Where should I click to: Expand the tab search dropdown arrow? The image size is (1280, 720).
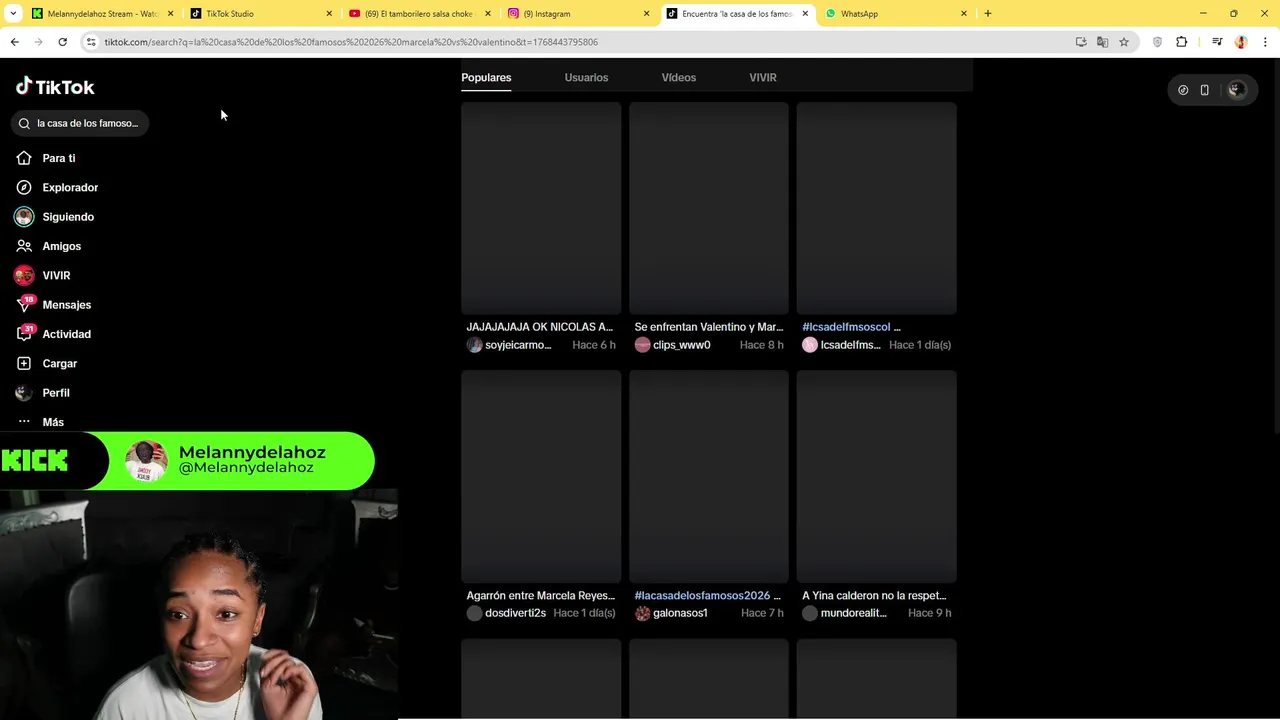[13, 14]
